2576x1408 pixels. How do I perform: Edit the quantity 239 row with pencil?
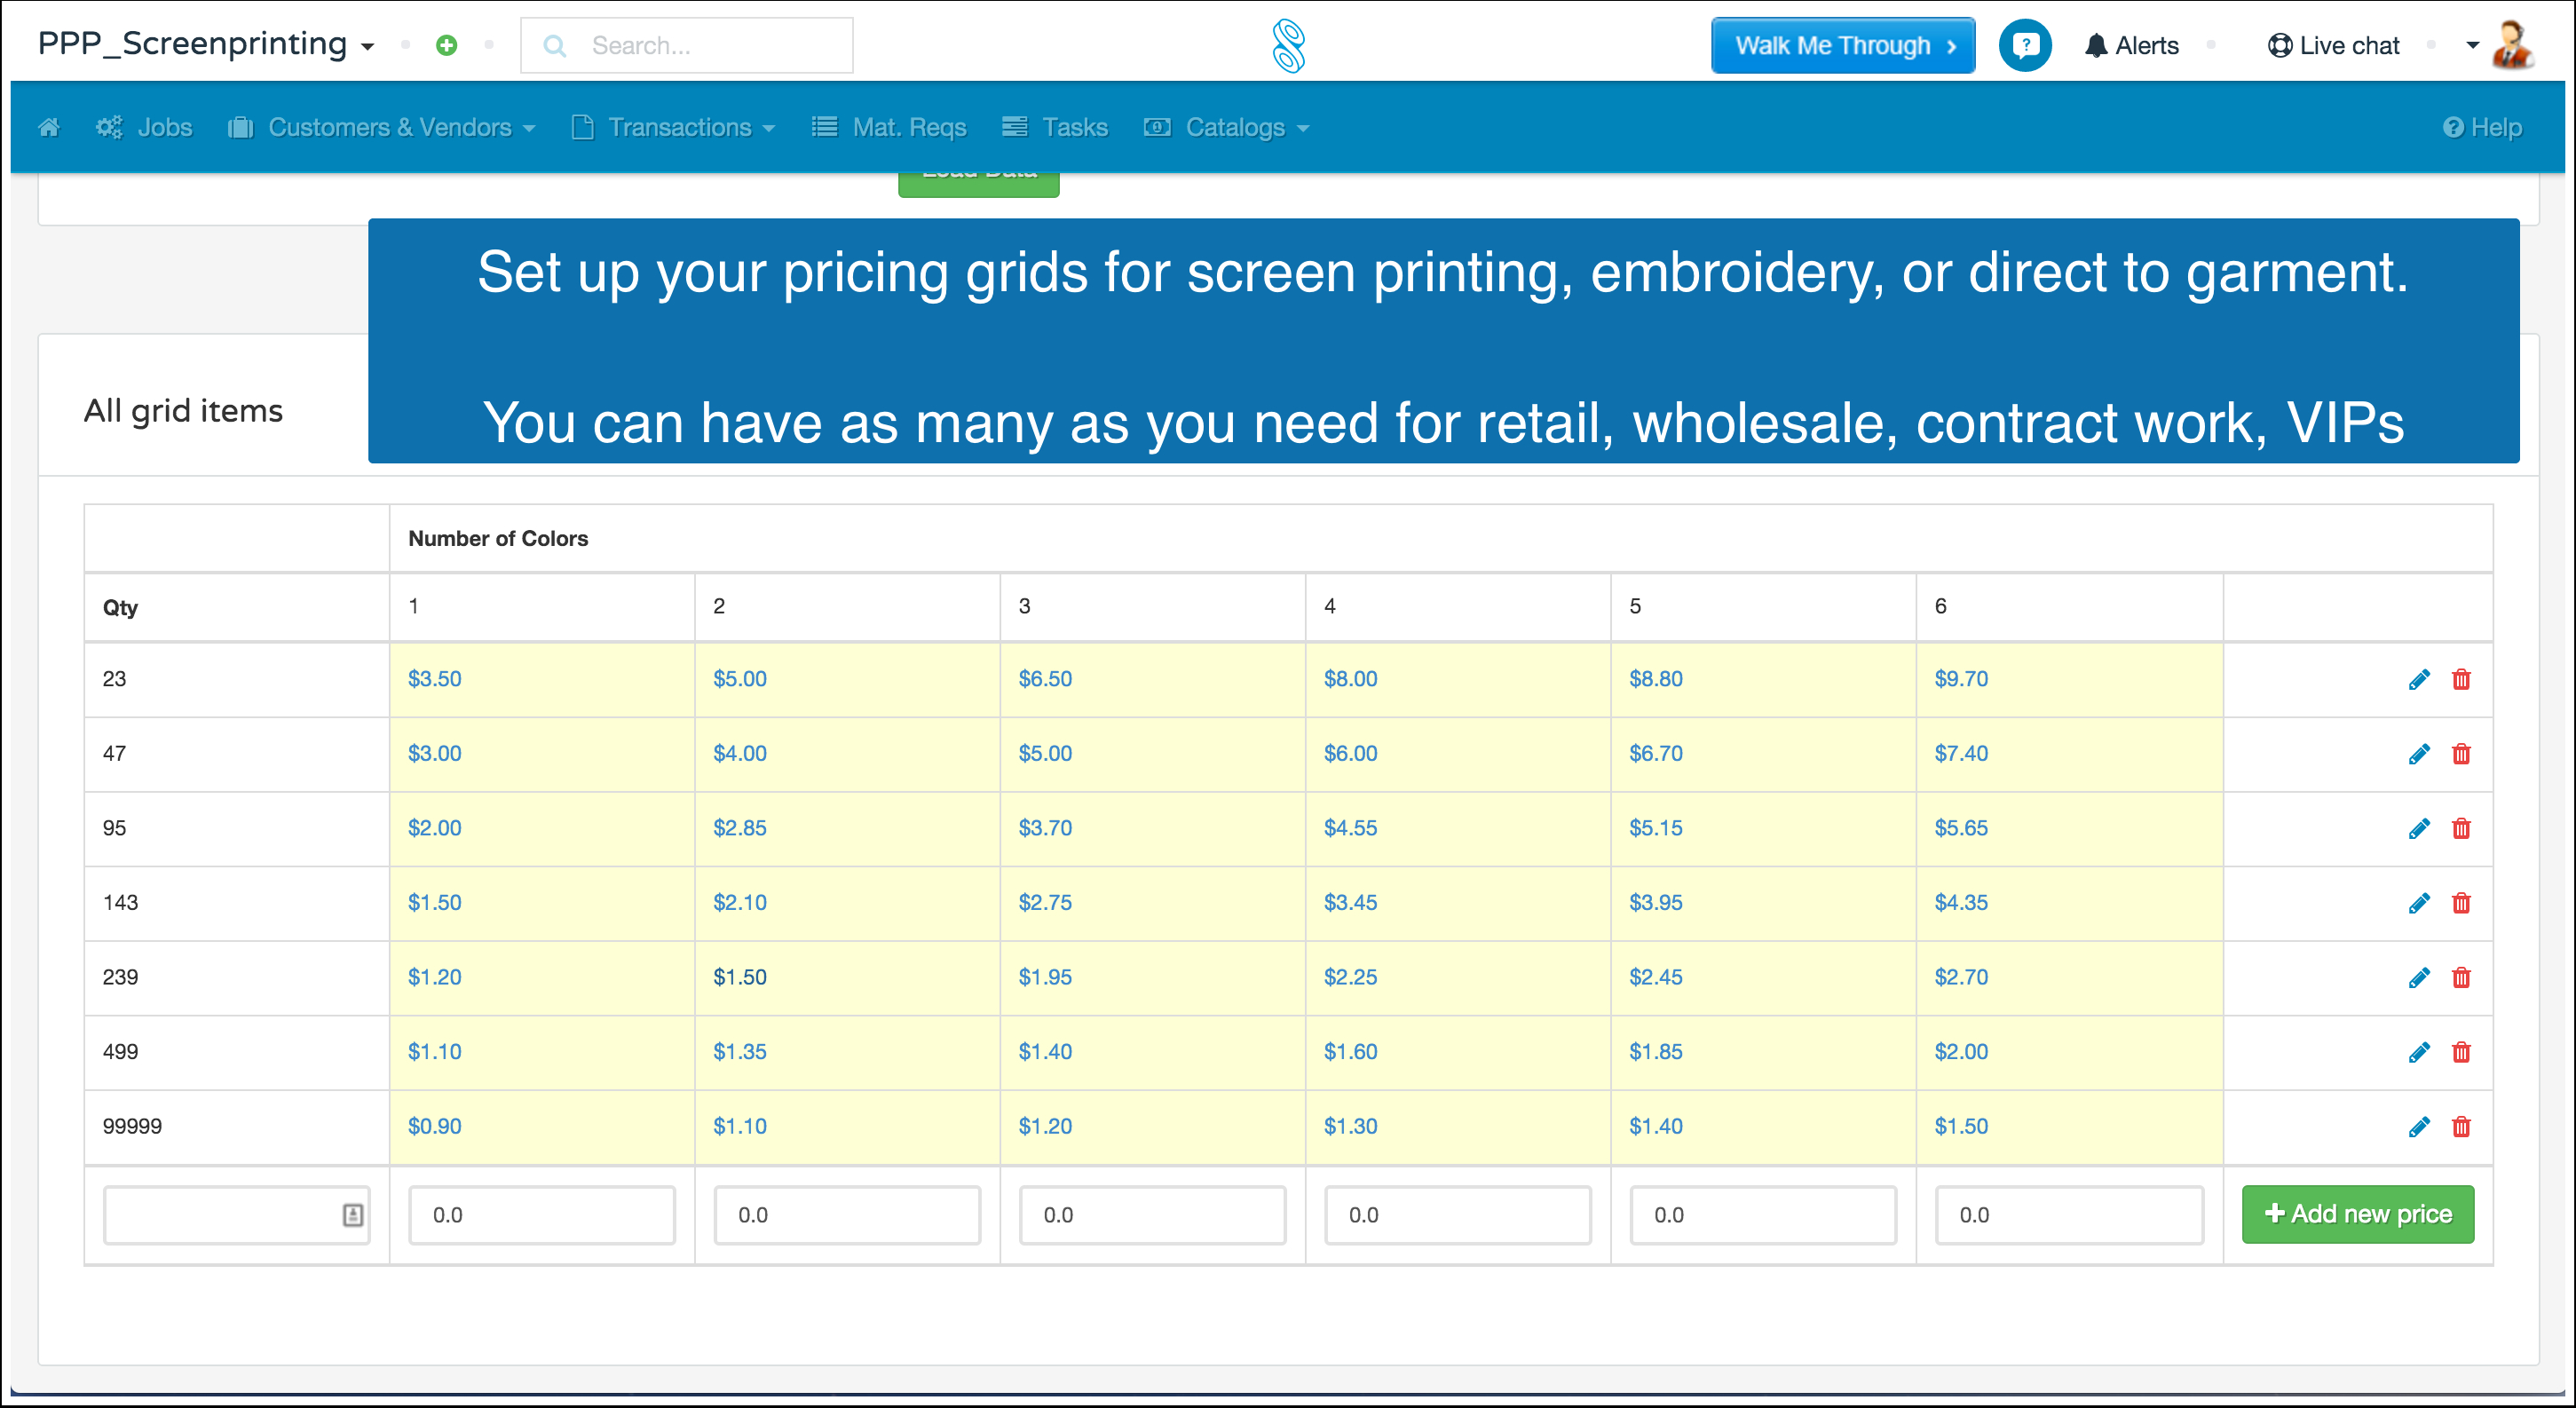point(2419,977)
